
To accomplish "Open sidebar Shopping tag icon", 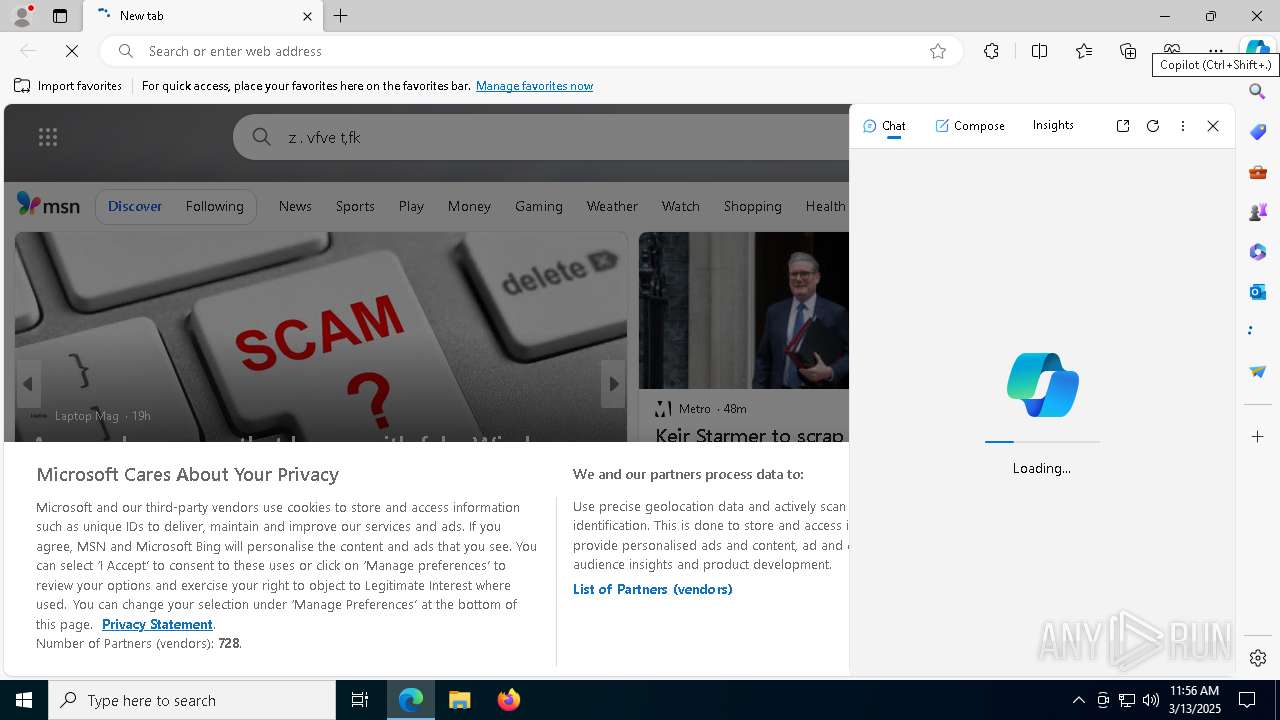I will click(1258, 132).
